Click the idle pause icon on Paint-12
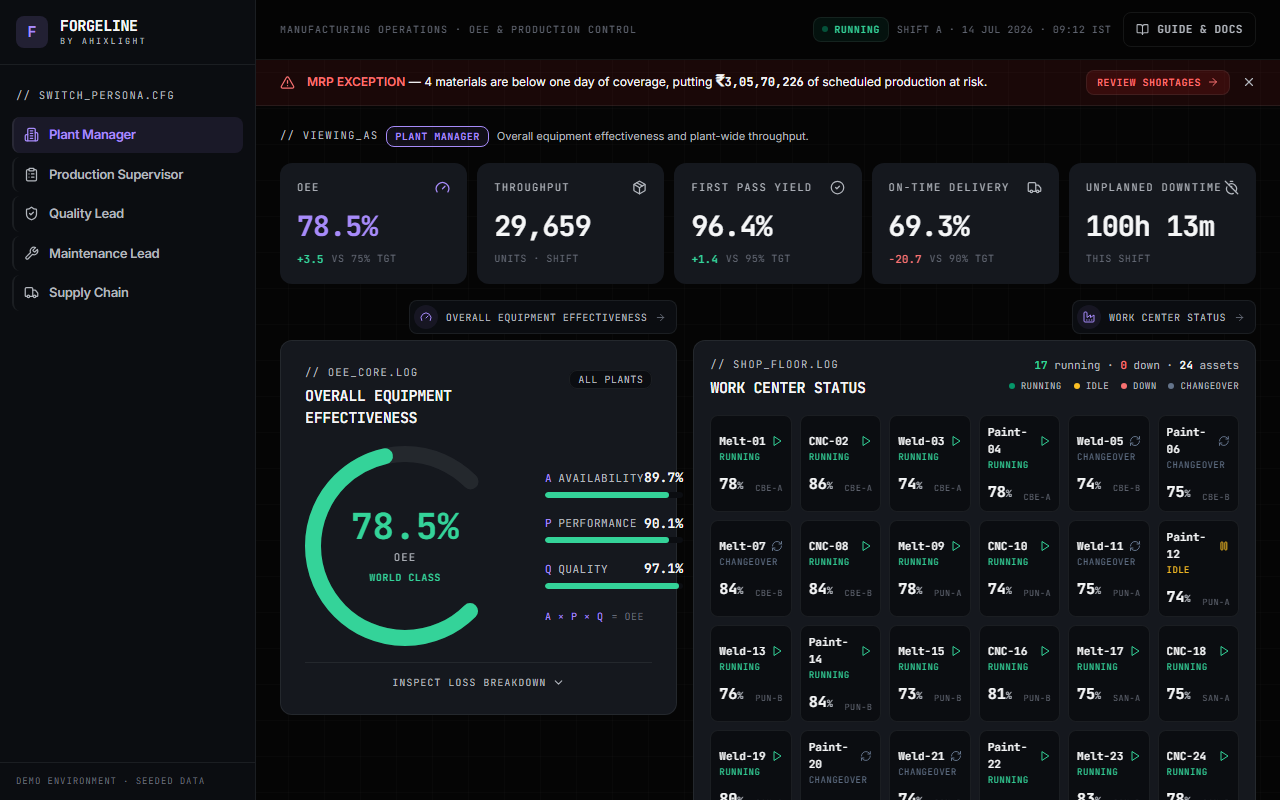Screen dimensions: 1280x800 tap(1224, 546)
